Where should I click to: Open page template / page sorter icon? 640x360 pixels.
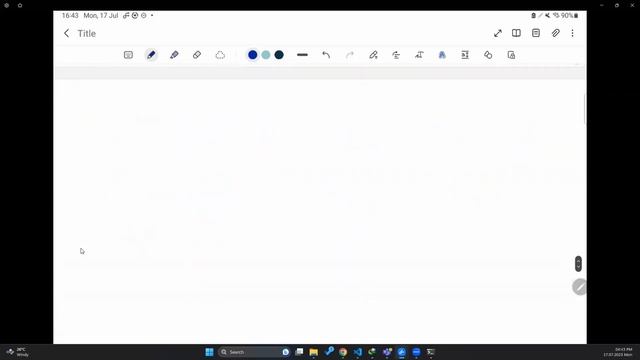536,33
